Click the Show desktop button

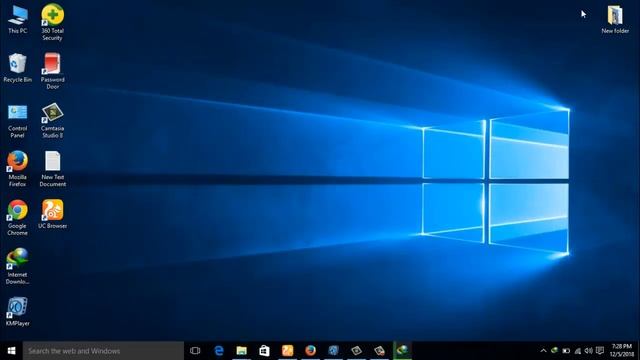pyautogui.click(x=638, y=351)
